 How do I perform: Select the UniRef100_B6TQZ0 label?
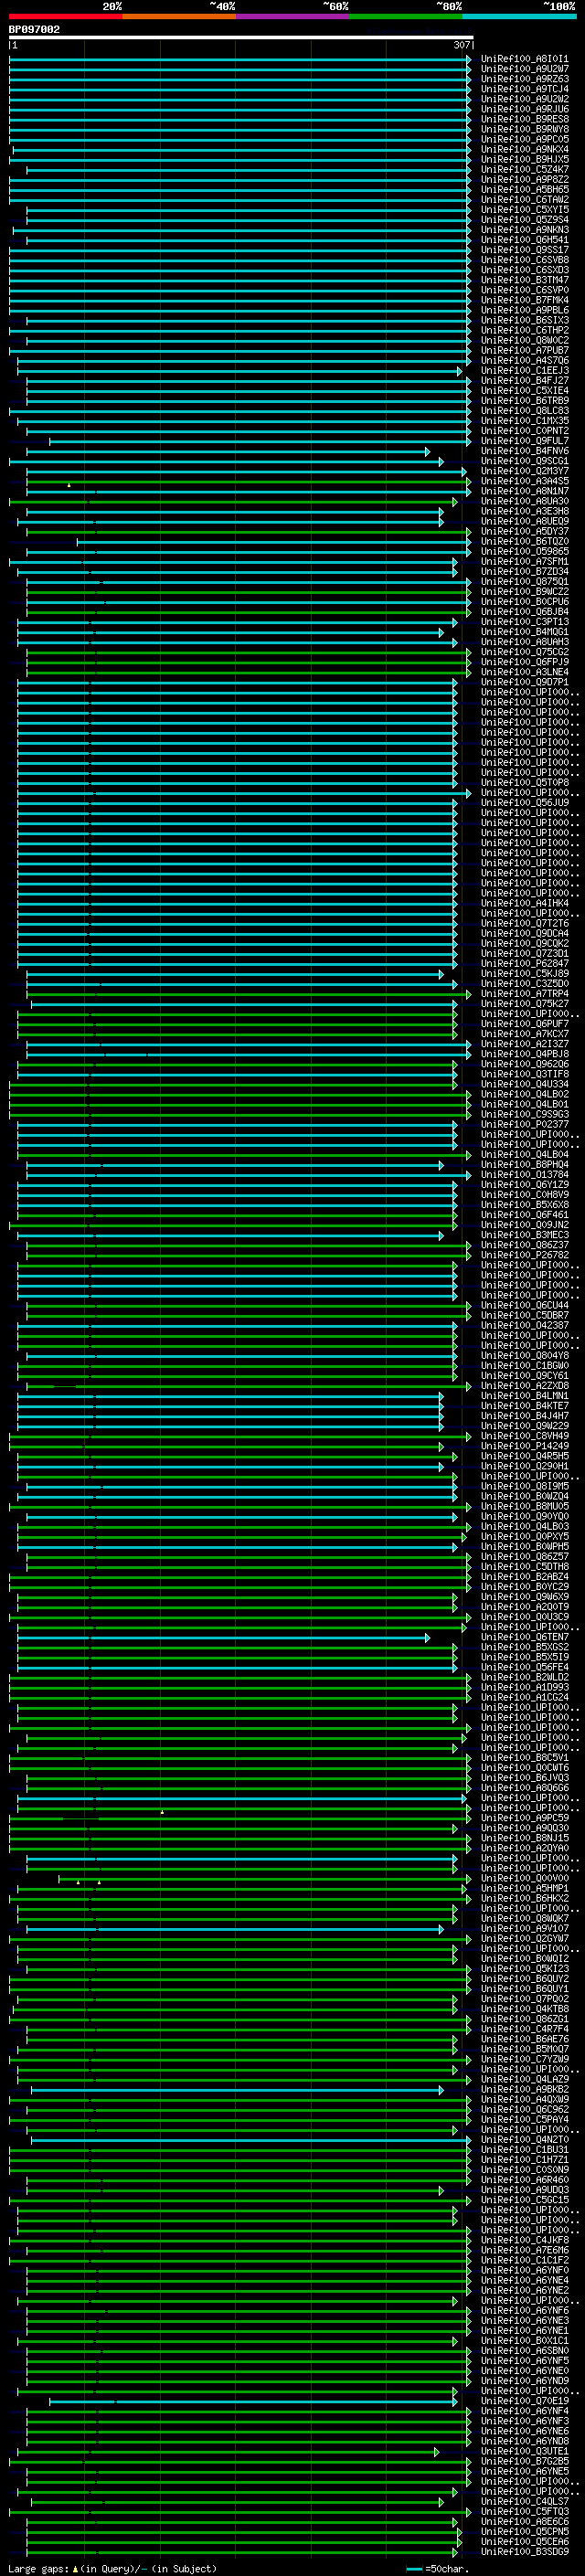click(x=525, y=542)
